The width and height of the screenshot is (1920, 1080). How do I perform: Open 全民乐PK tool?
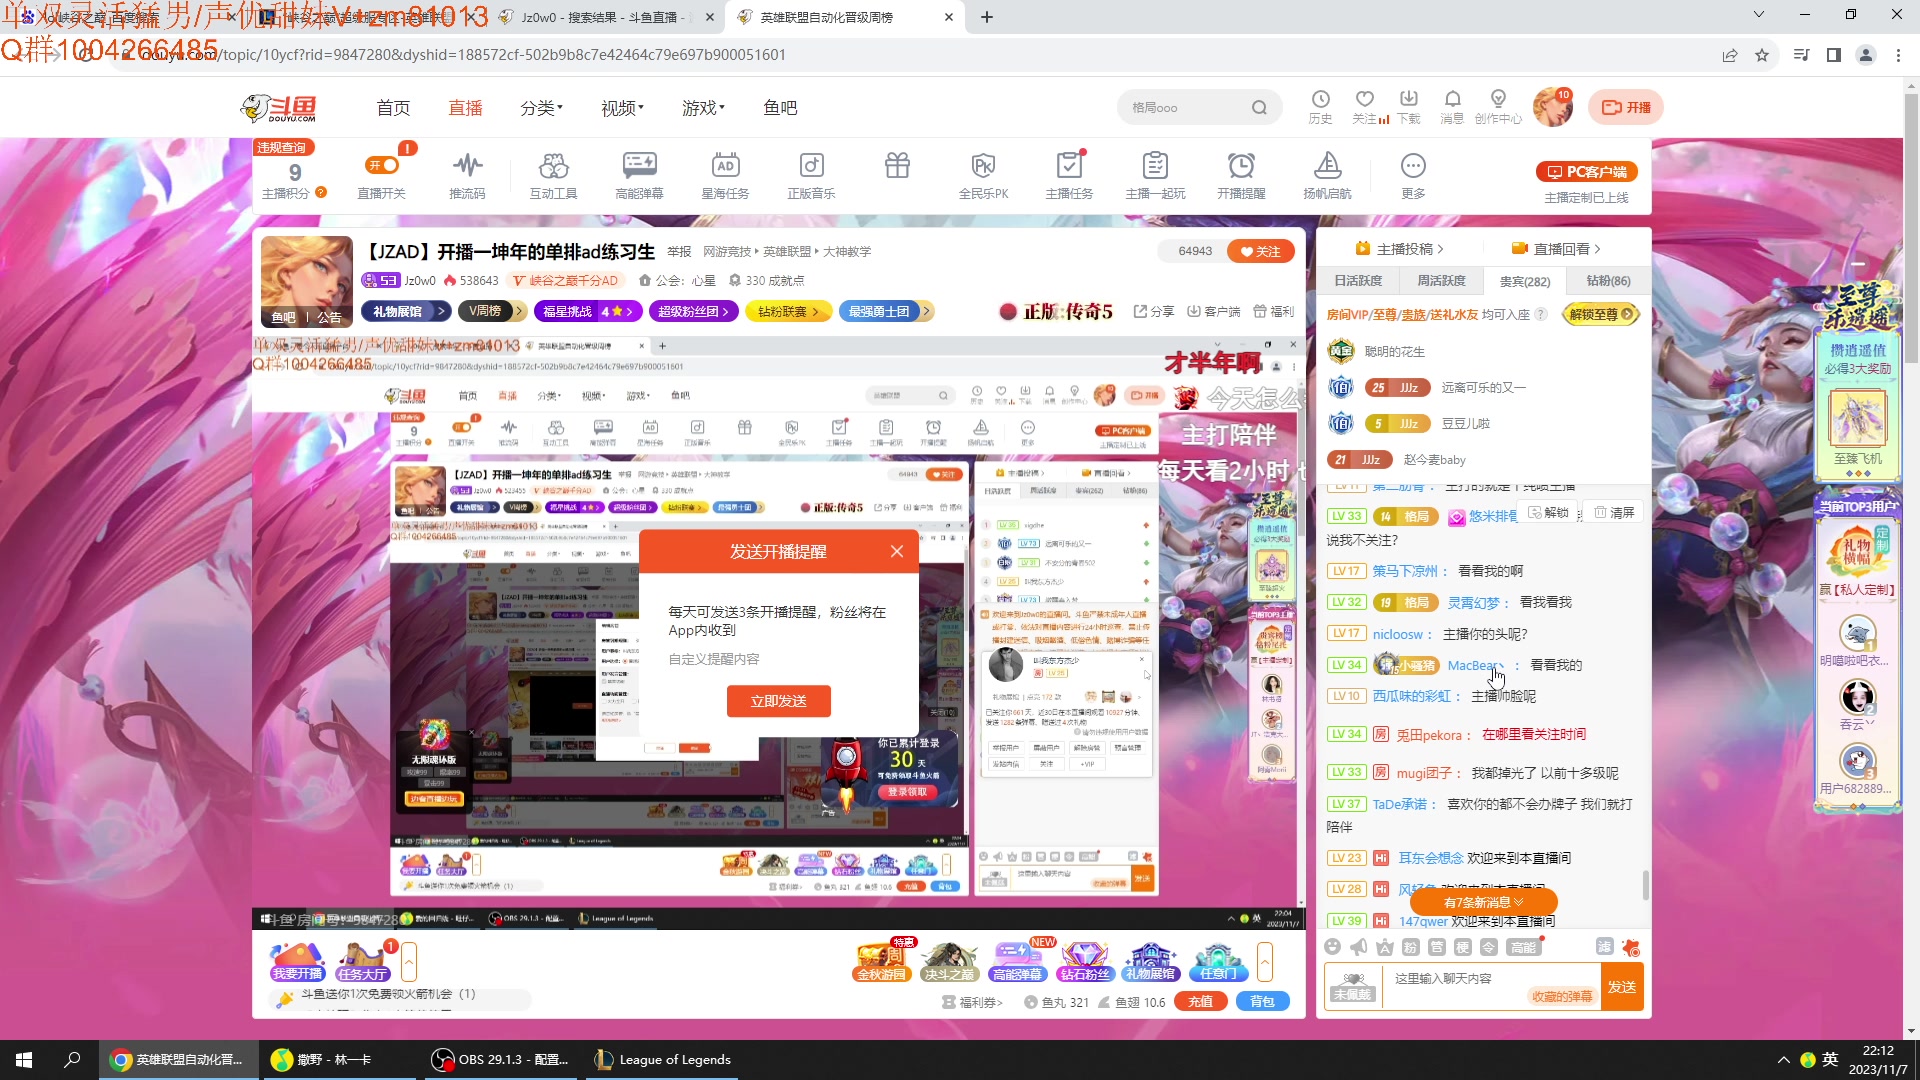point(983,174)
